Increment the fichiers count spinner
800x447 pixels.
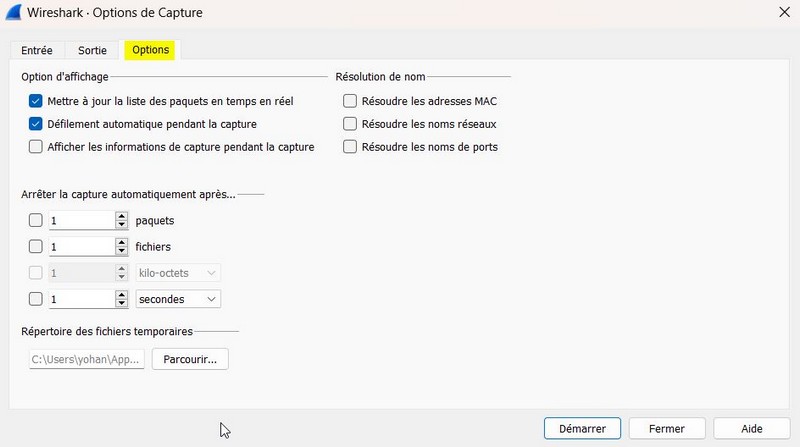click(x=121, y=242)
